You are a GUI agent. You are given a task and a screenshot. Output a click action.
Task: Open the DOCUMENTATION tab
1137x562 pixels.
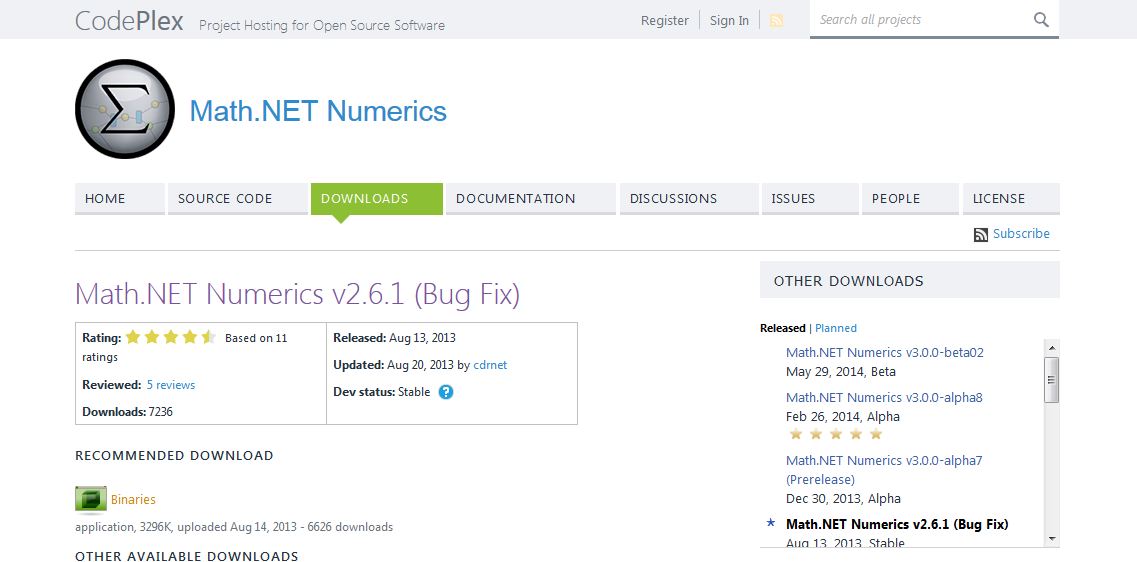(531, 199)
